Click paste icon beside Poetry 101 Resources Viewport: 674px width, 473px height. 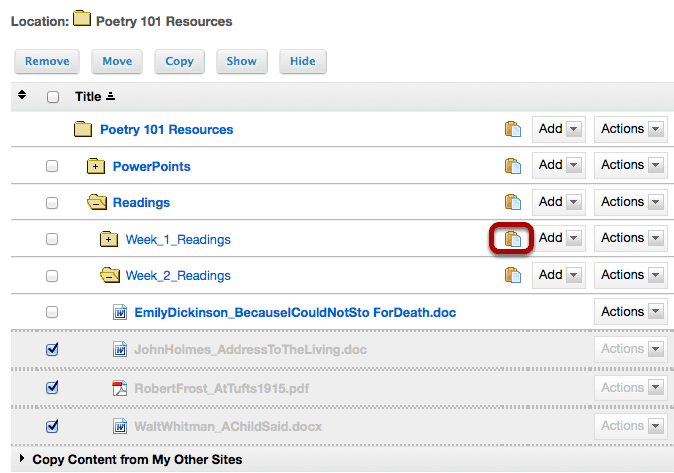(512, 129)
